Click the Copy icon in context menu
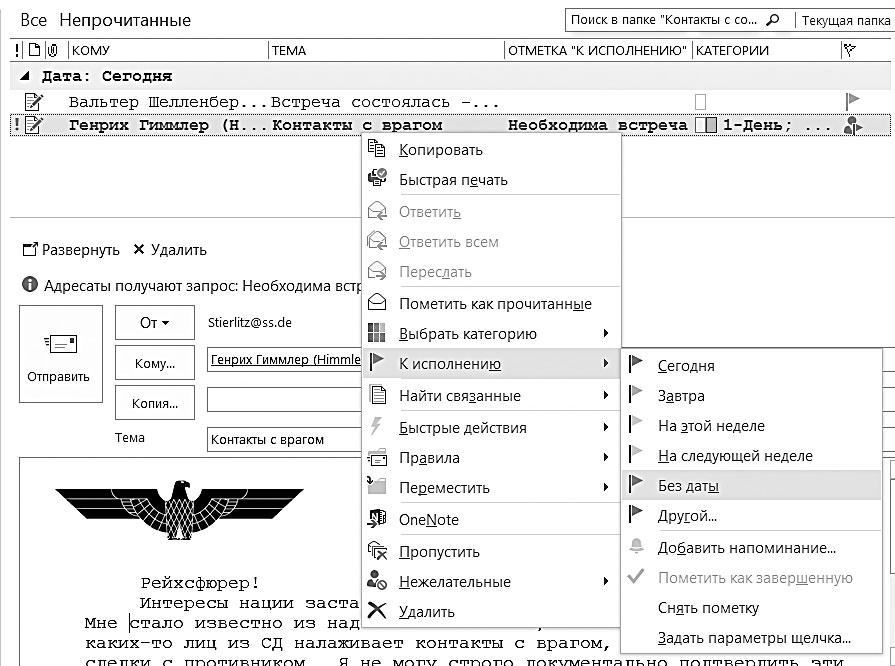 coord(376,149)
